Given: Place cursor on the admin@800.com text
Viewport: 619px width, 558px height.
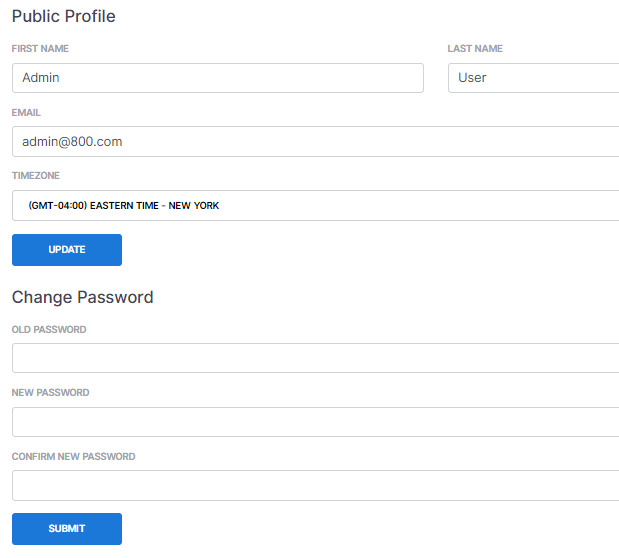Looking at the screenshot, I should [x=72, y=142].
